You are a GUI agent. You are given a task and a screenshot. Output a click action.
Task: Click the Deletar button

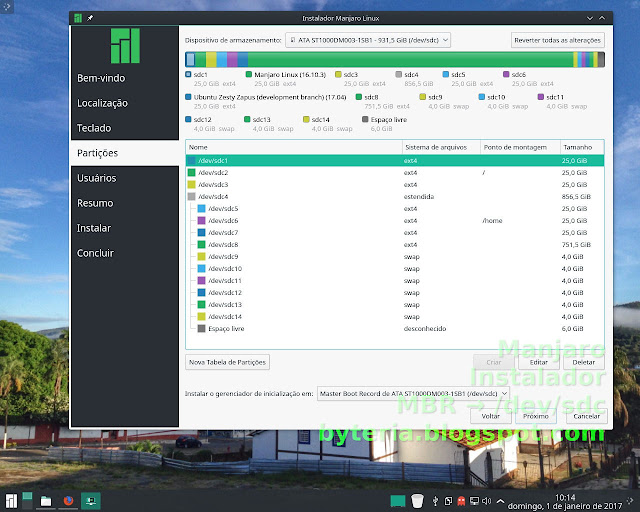pos(584,362)
